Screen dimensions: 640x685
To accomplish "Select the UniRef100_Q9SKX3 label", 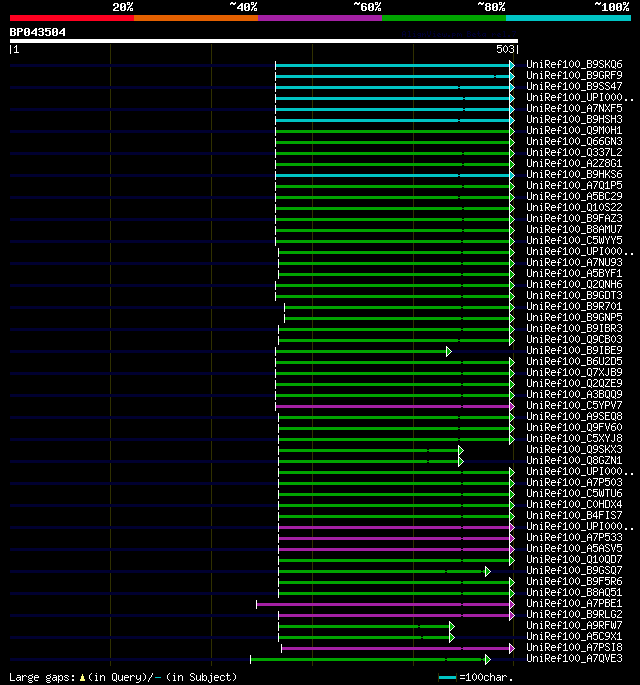I will [574, 449].
